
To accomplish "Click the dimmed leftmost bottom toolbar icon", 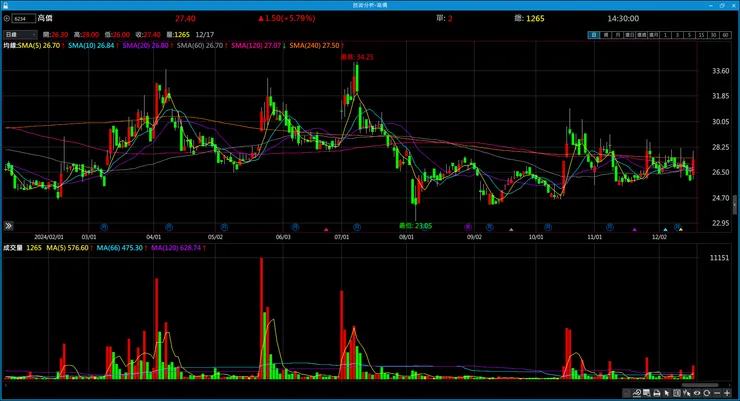I will [x=627, y=393].
